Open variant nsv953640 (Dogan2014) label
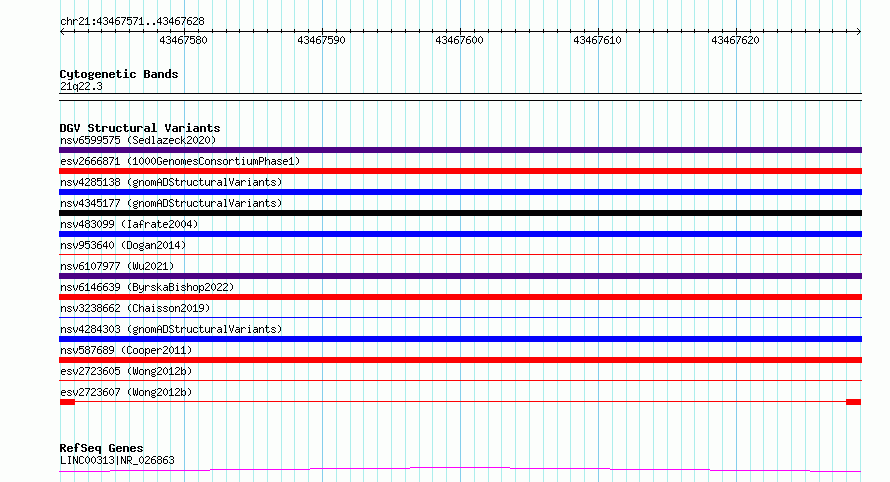Viewport: 890px width, 482px height. tap(123, 245)
